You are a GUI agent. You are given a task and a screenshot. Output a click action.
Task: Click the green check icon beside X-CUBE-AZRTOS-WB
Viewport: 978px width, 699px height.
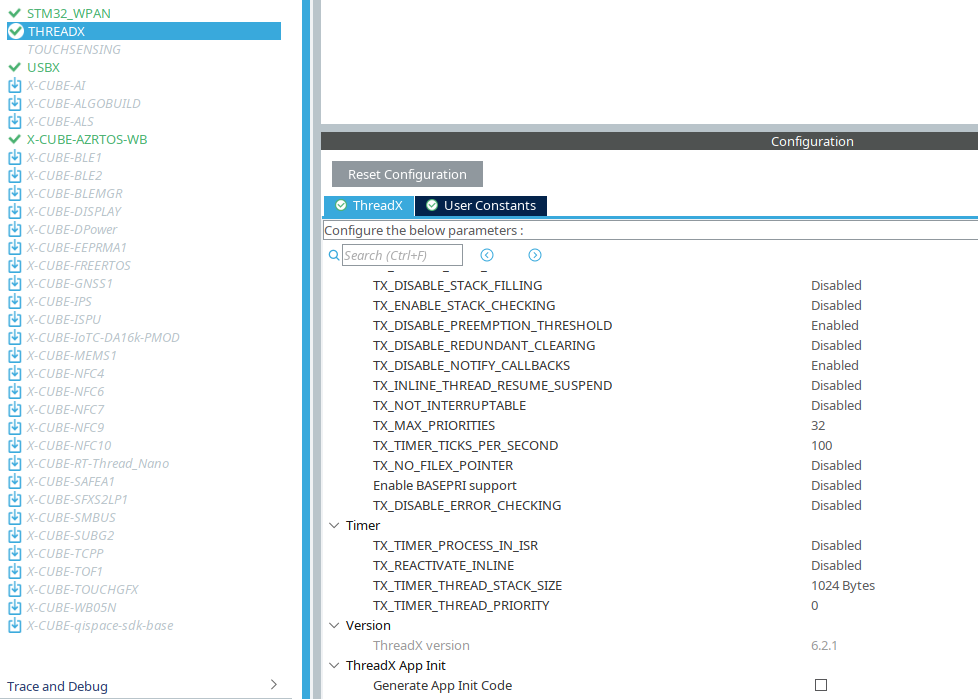click(15, 140)
